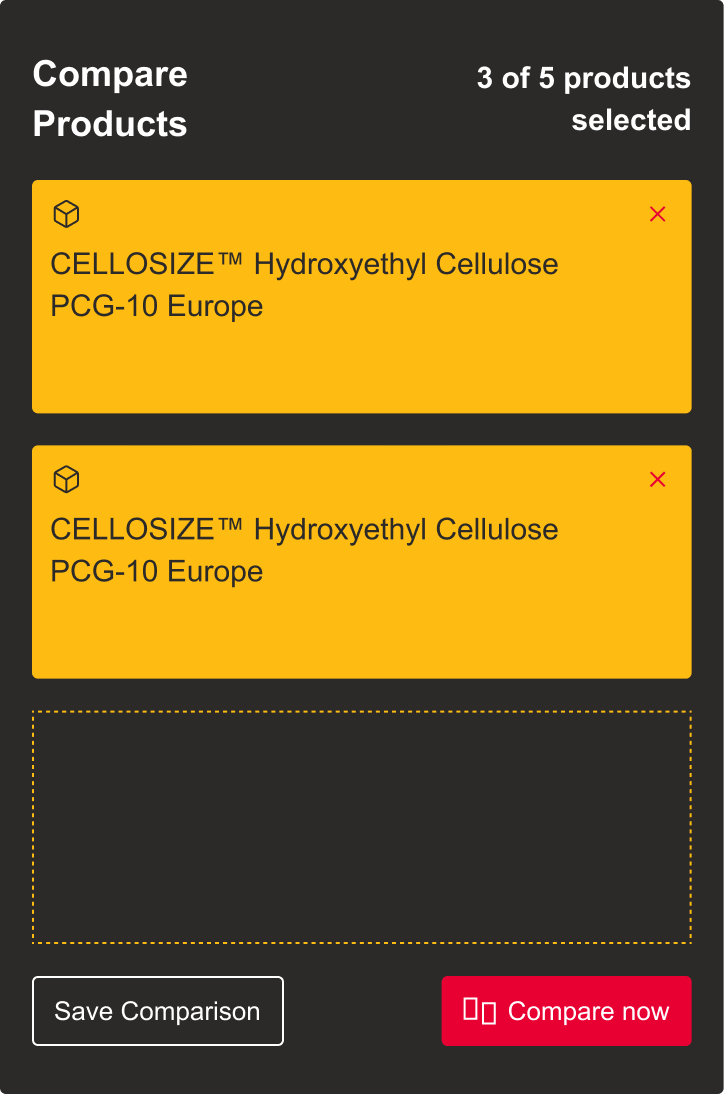The height and width of the screenshot is (1094, 724).
Task: Click the word 'Products' in the panel heading
Action: [110, 124]
